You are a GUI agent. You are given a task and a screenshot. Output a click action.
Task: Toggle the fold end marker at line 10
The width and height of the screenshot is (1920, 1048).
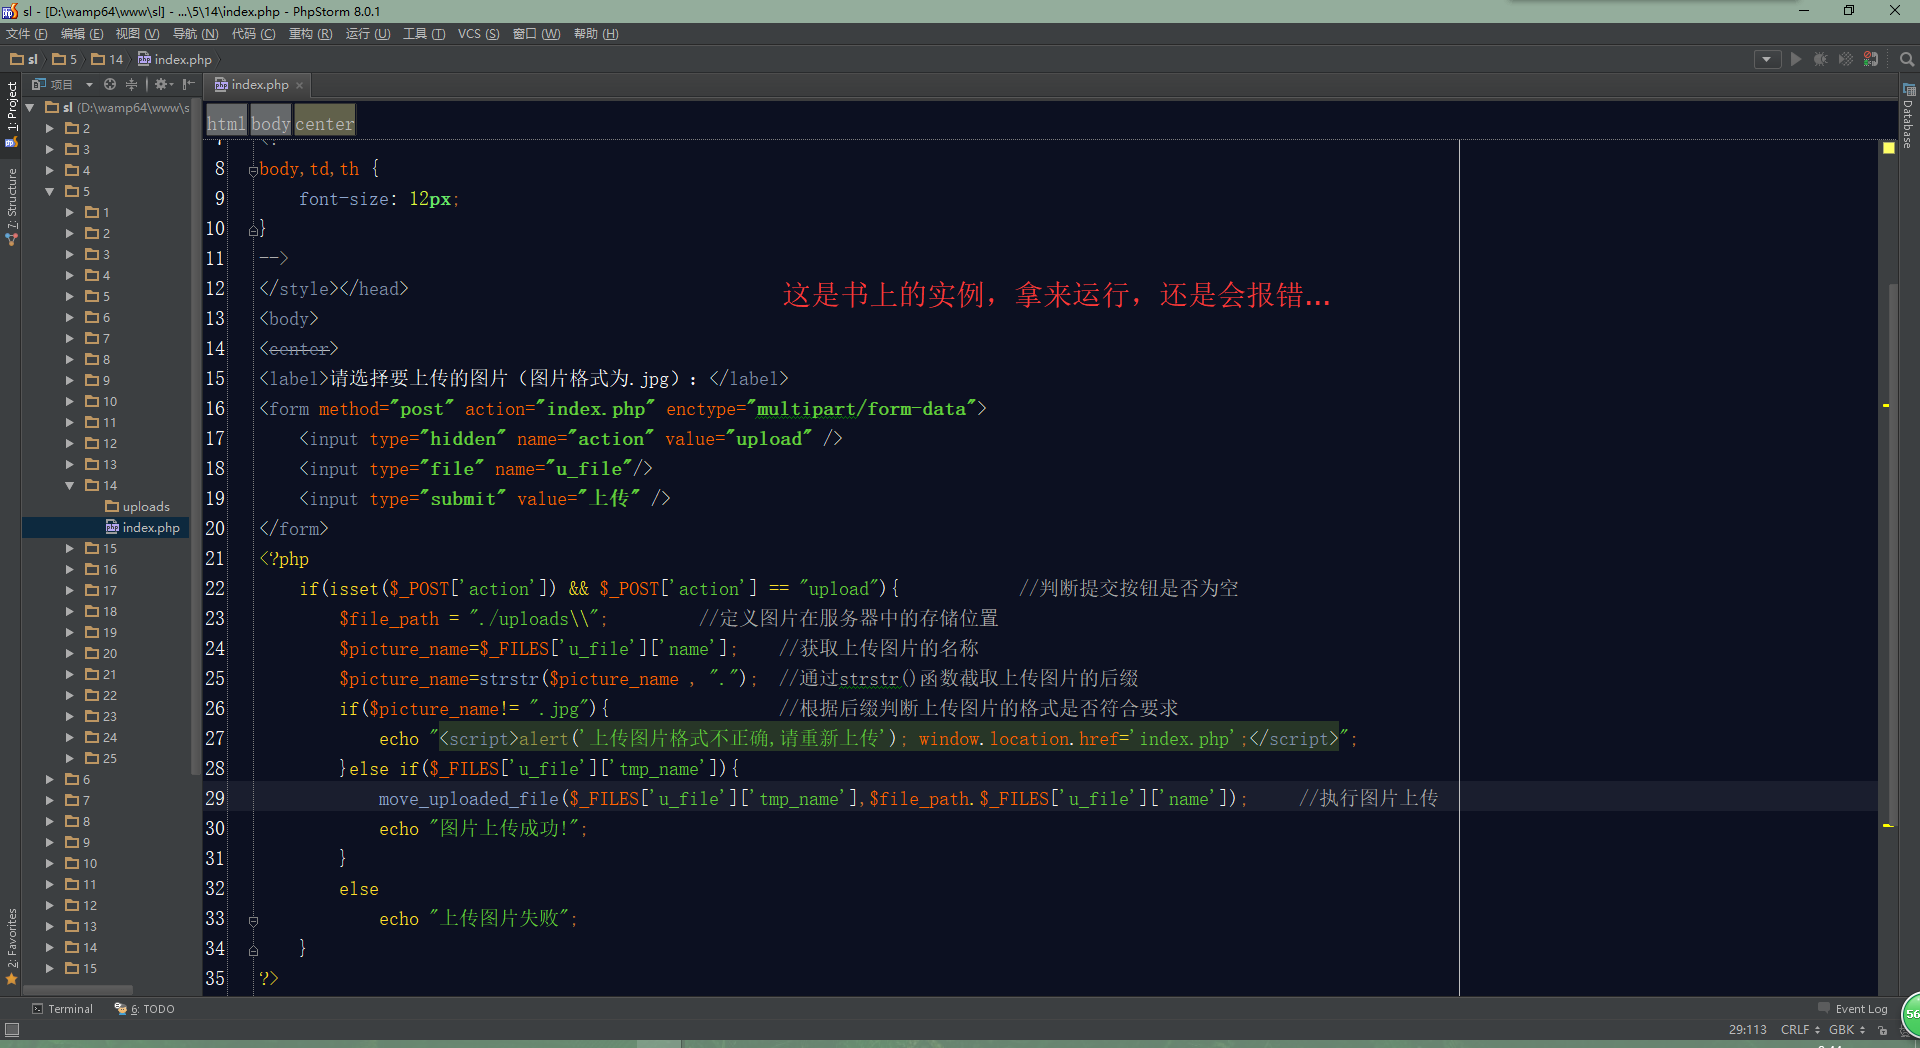coord(253,230)
